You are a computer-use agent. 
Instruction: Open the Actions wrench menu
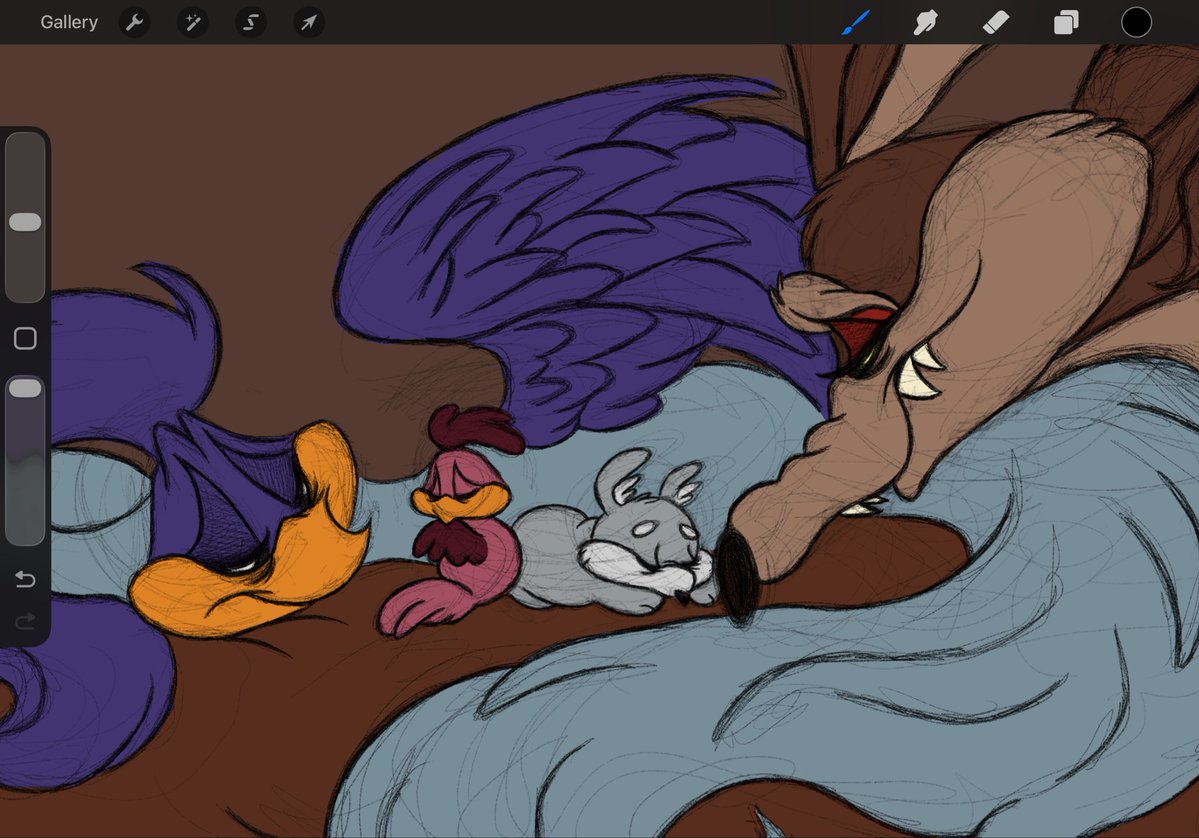[x=135, y=22]
